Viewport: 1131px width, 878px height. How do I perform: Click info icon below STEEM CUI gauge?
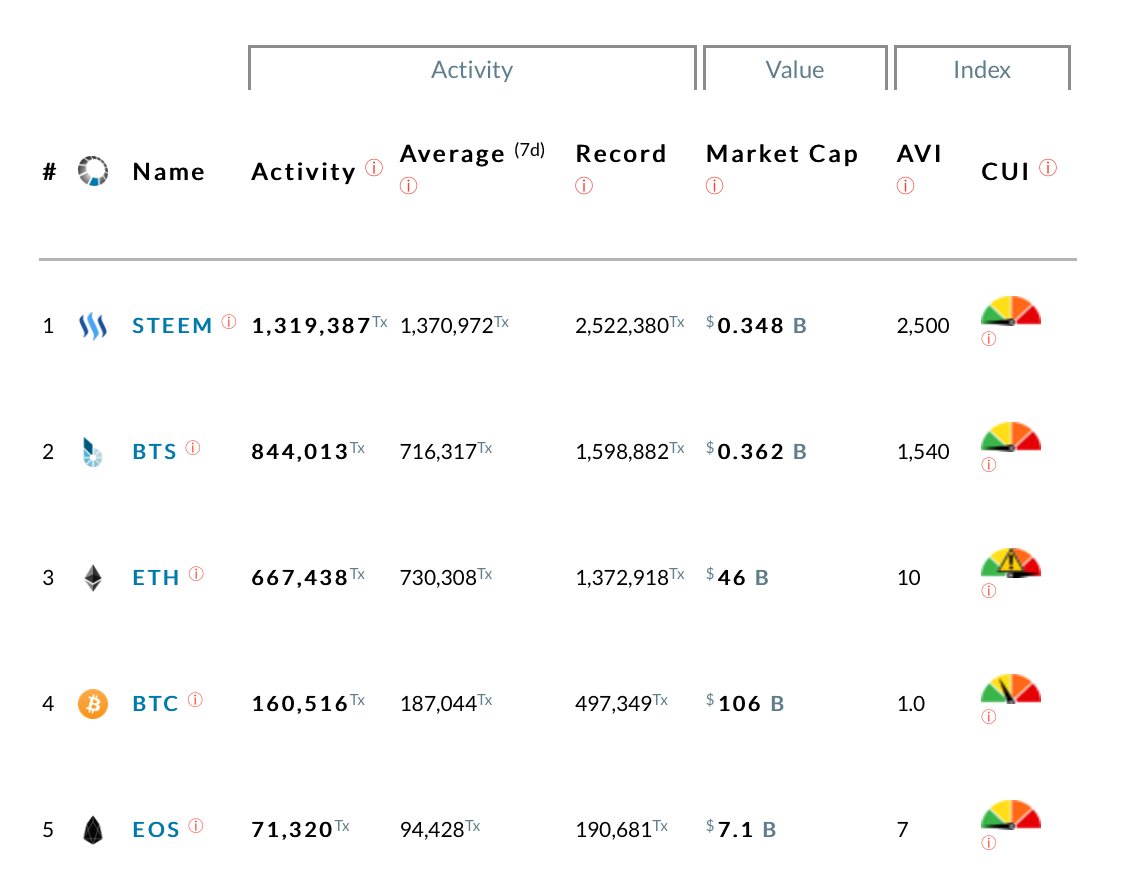[x=988, y=338]
